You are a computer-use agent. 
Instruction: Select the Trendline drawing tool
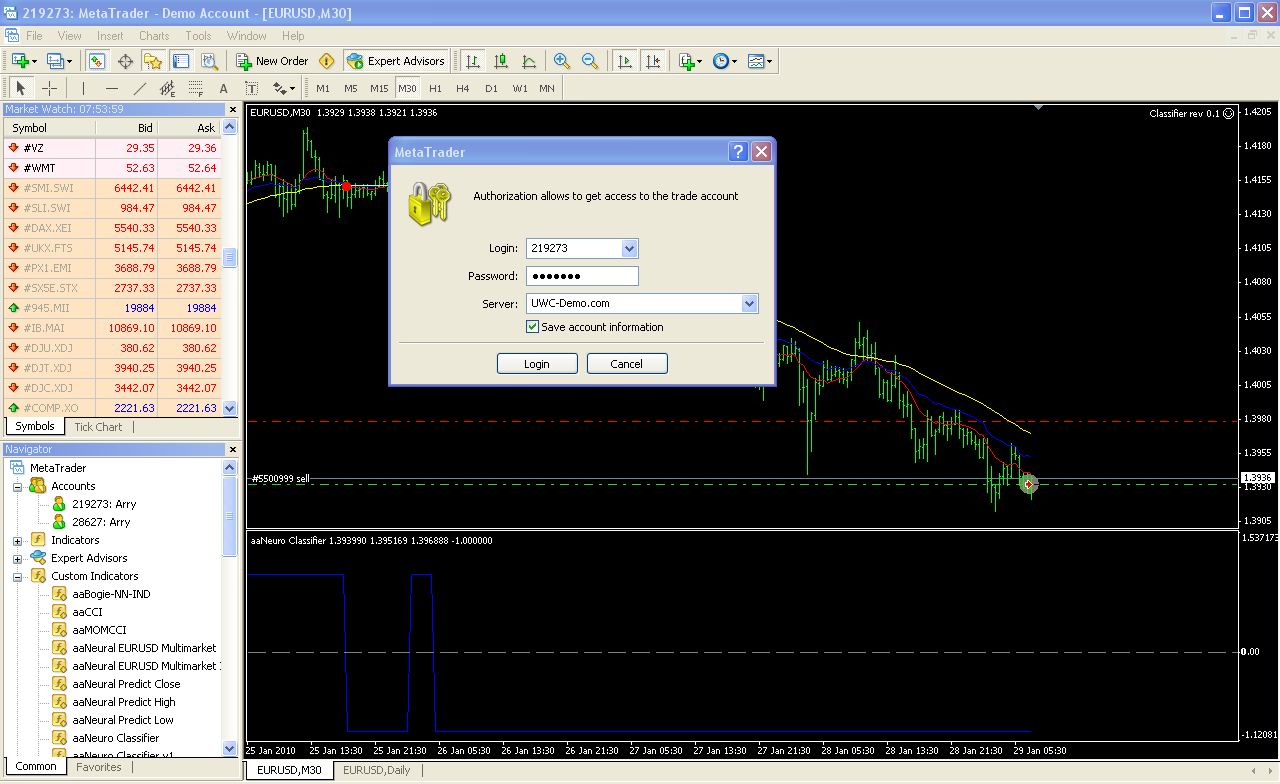click(140, 88)
